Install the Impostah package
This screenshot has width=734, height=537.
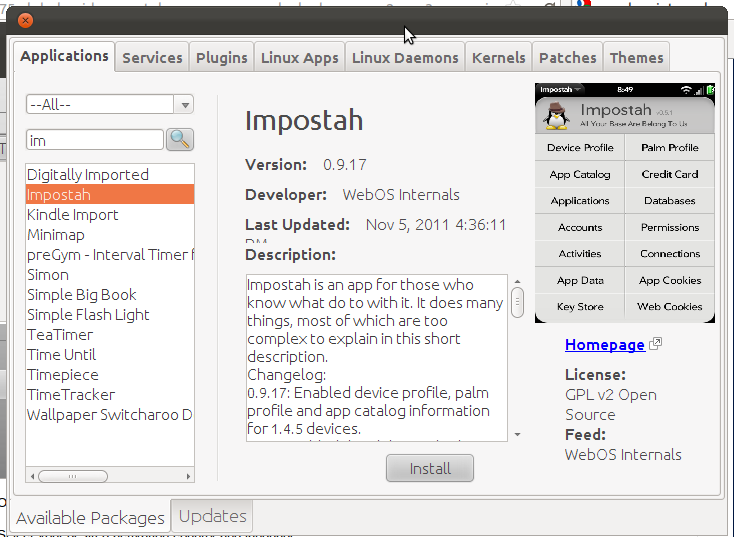point(430,468)
